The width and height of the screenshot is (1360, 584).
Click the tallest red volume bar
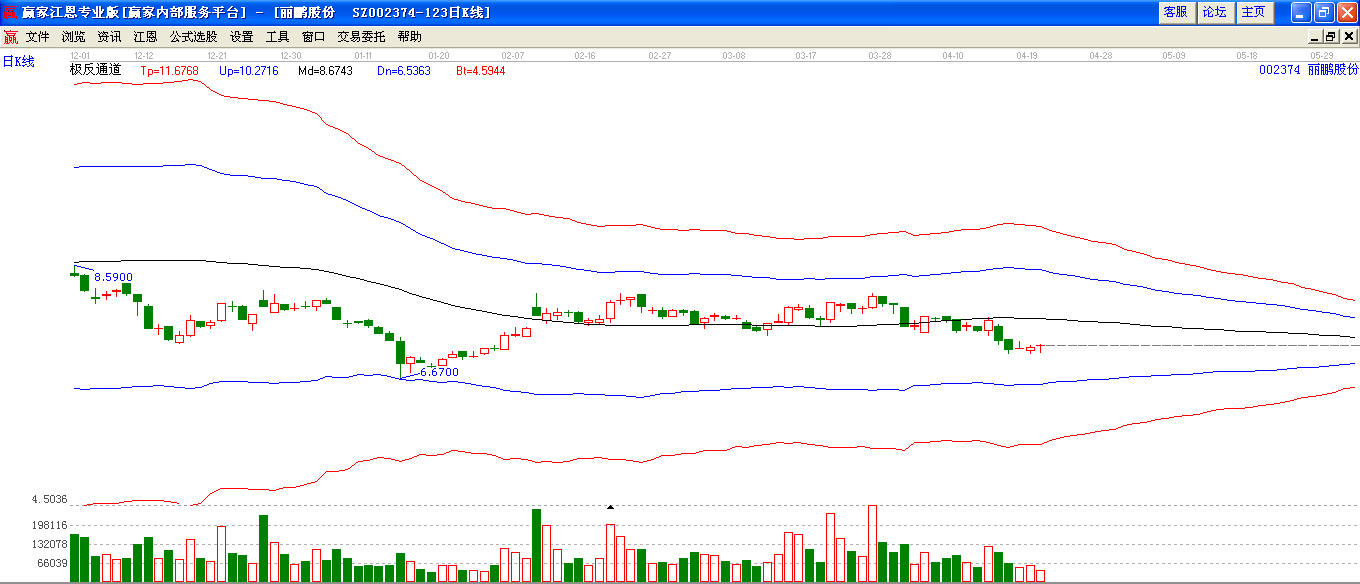tap(873, 543)
